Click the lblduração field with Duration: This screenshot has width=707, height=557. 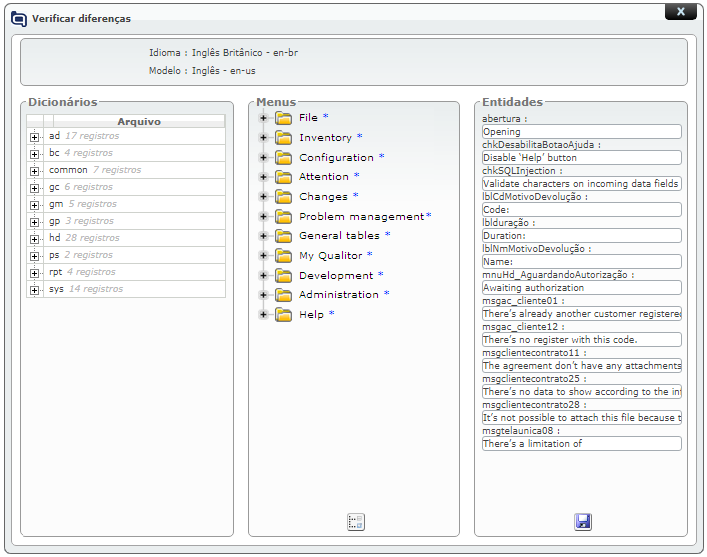(582, 236)
